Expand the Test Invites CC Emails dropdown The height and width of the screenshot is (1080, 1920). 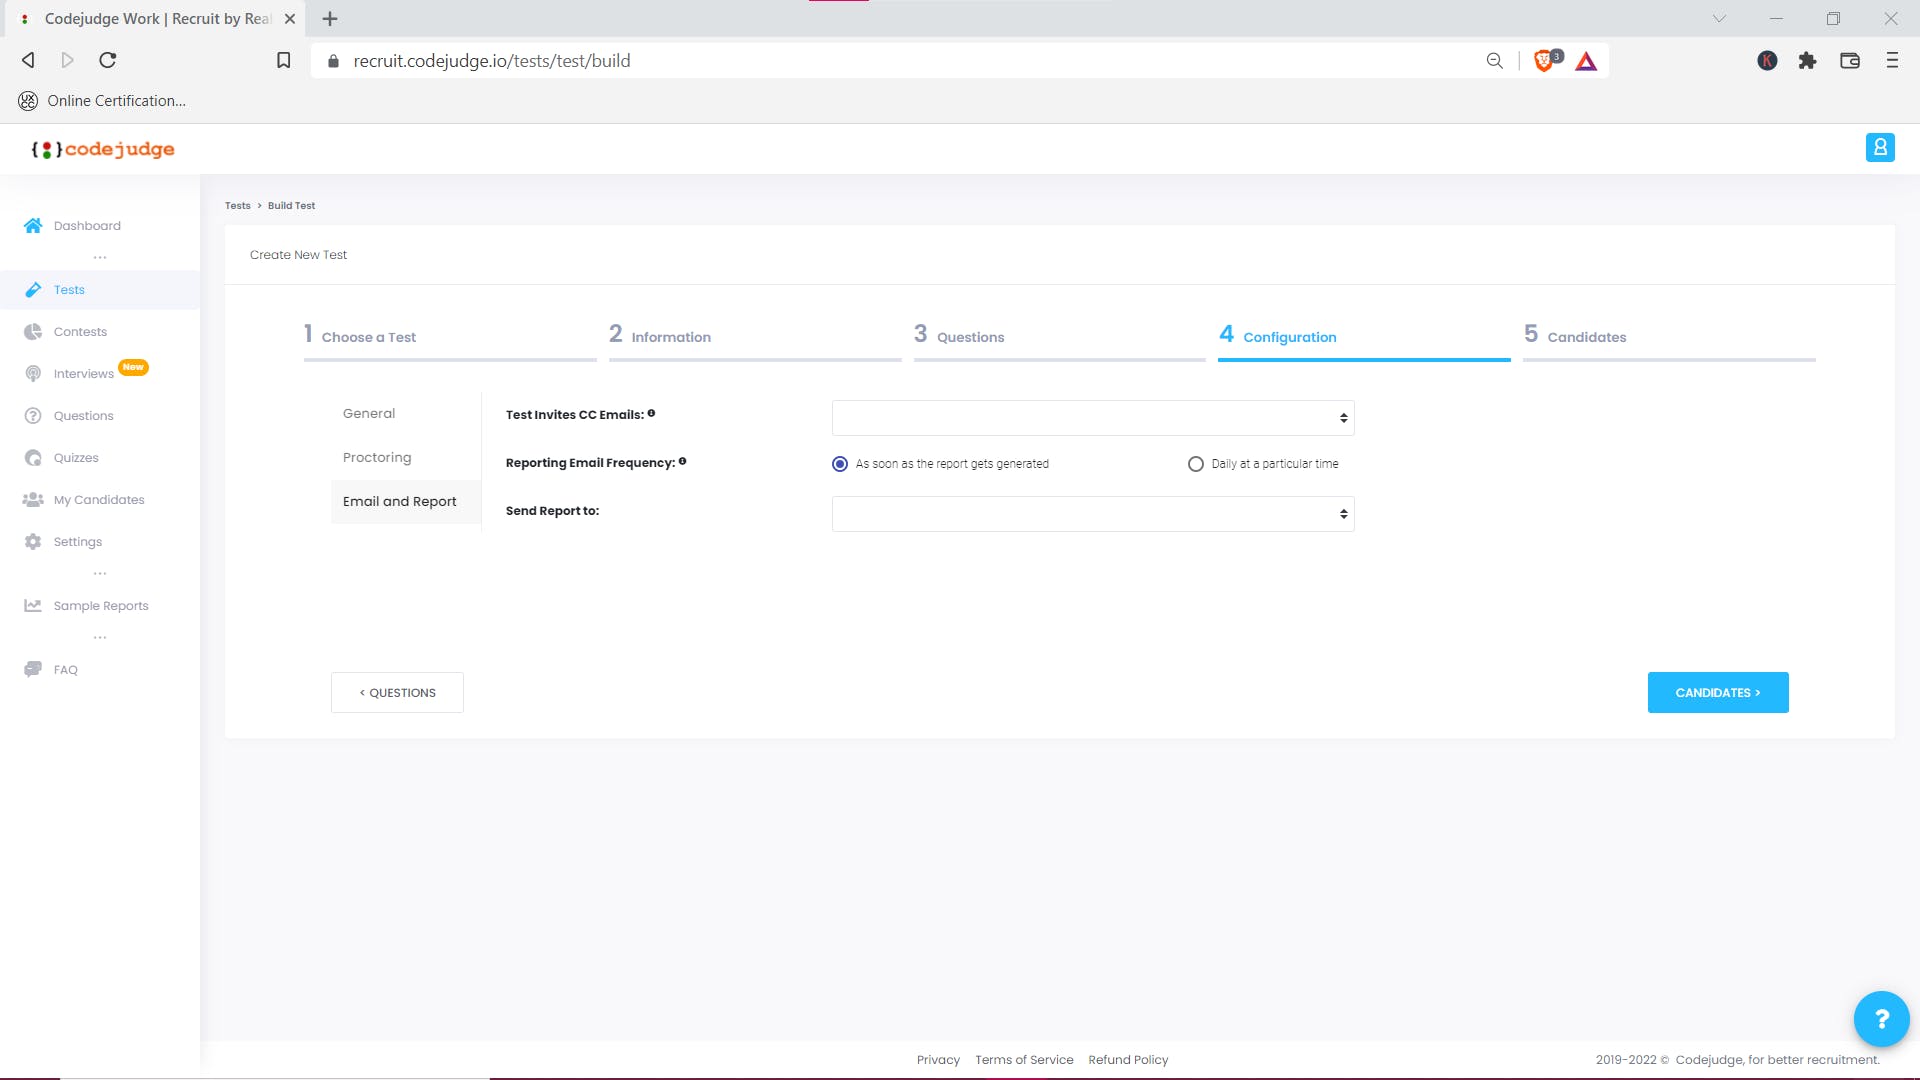tap(1093, 418)
